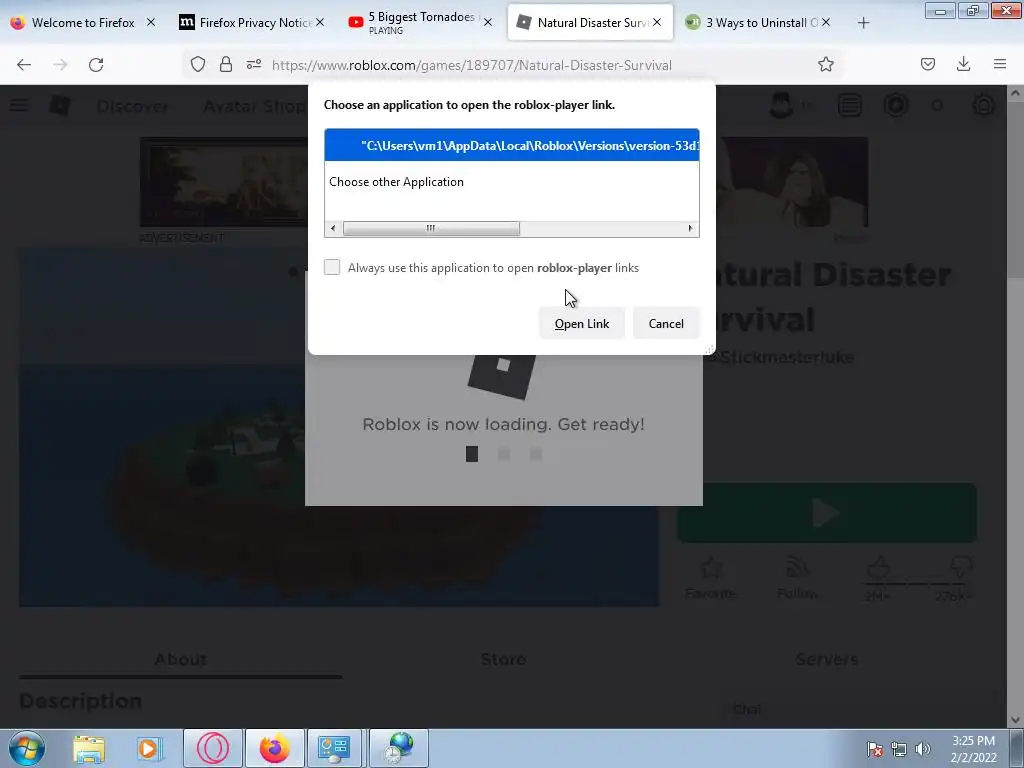This screenshot has height=768, width=1024.
Task: Click the list's right scroll arrow
Action: coord(690,228)
